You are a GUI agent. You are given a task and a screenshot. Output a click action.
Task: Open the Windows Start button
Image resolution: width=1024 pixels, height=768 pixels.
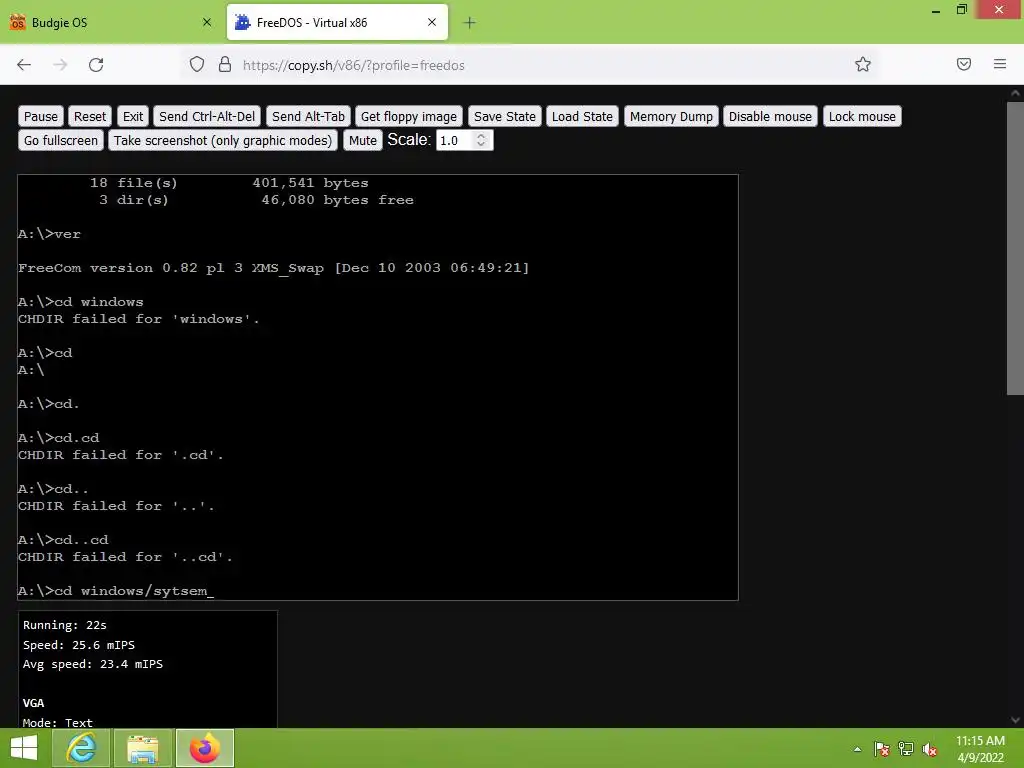[x=24, y=748]
